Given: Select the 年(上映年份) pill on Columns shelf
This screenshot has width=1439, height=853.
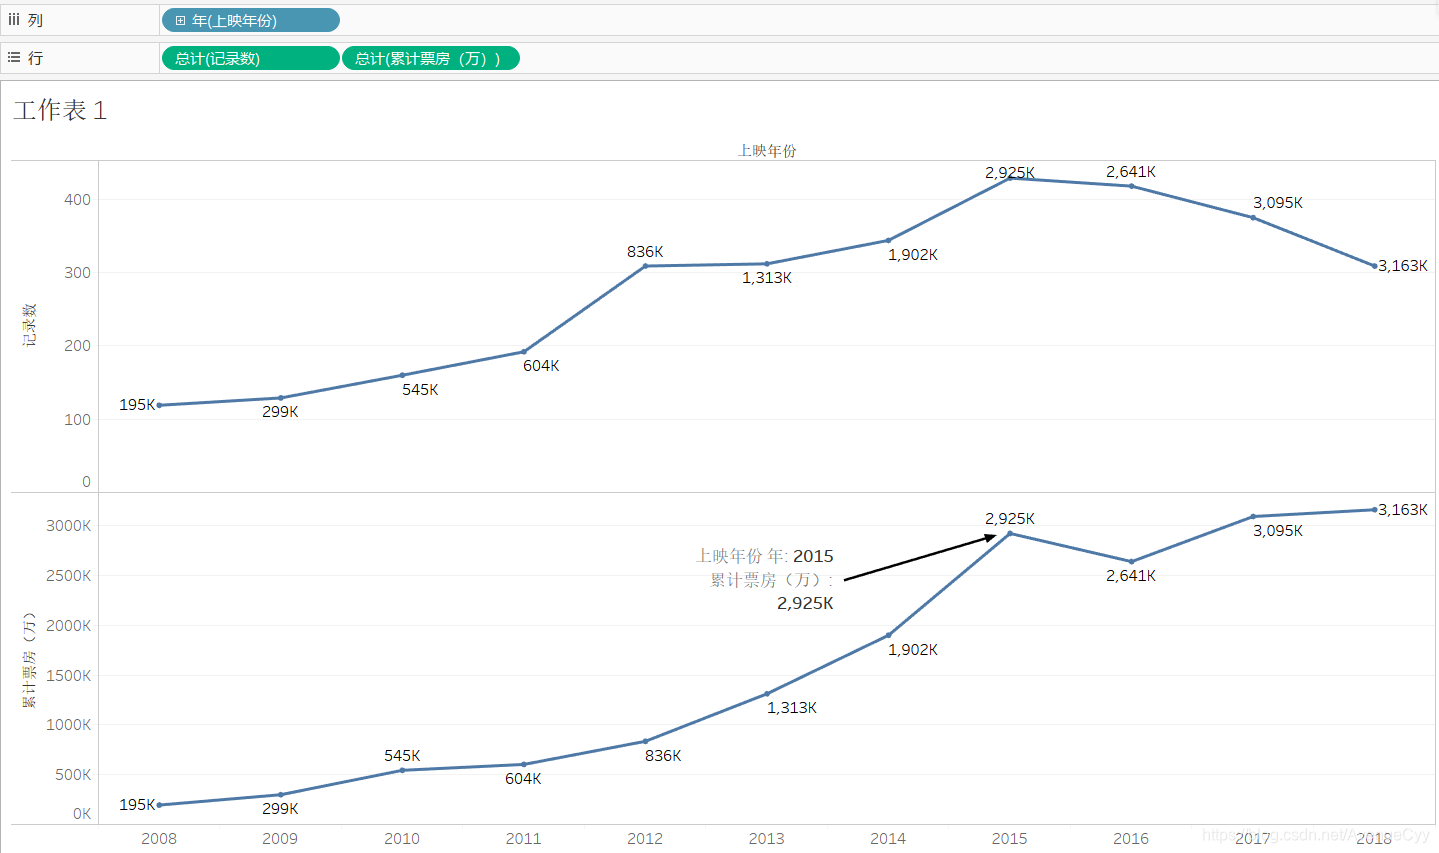Looking at the screenshot, I should (251, 20).
